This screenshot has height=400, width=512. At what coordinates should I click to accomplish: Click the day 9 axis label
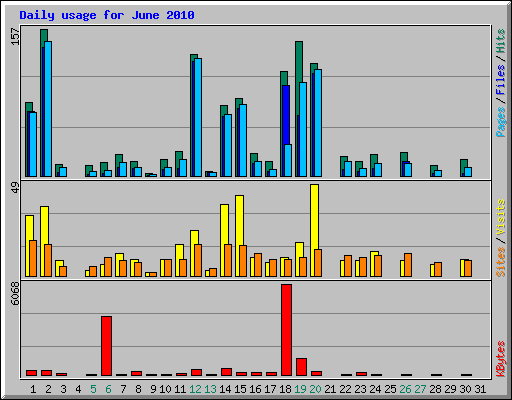click(x=153, y=389)
